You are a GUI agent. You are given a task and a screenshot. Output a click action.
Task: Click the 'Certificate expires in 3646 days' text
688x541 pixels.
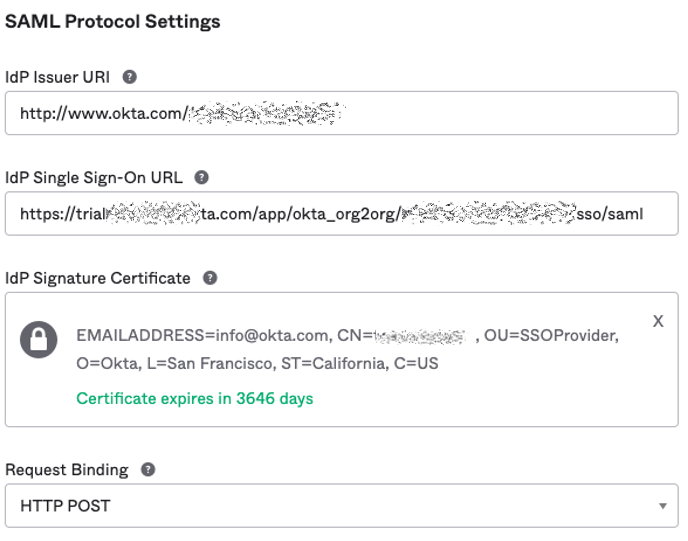click(x=194, y=398)
